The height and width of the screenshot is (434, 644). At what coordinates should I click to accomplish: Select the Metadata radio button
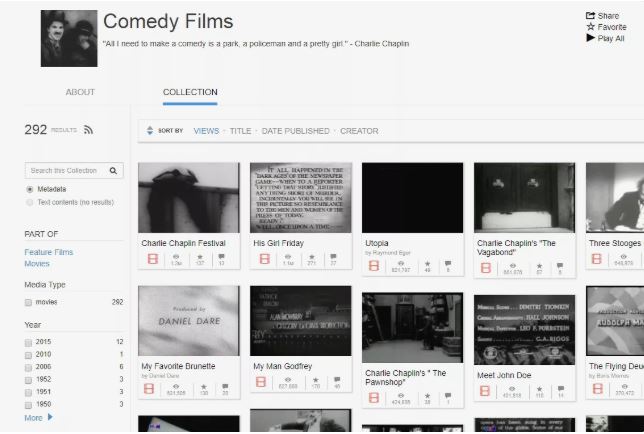pos(30,189)
